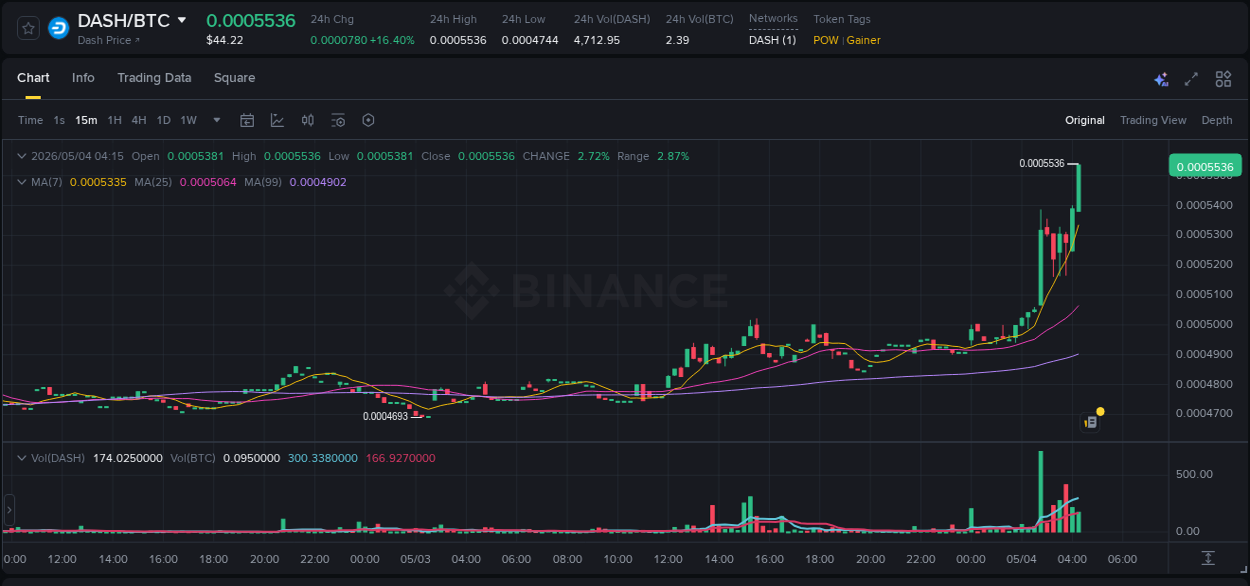Click the 24h change +16.40% value

click(x=392, y=40)
